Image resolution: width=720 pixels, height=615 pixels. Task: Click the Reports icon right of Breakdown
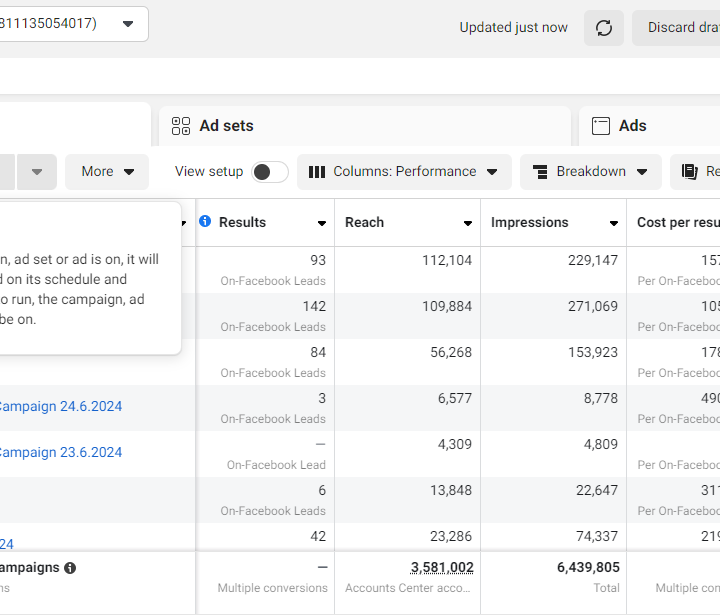tap(689, 172)
